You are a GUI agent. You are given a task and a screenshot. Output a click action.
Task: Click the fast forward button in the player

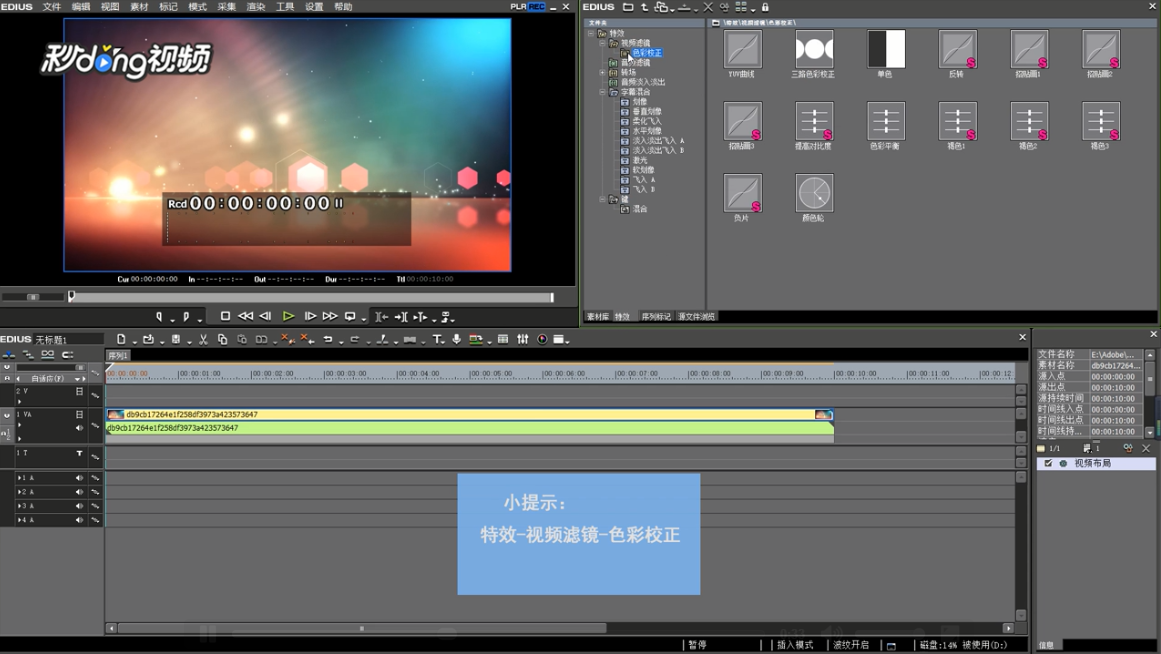330,316
